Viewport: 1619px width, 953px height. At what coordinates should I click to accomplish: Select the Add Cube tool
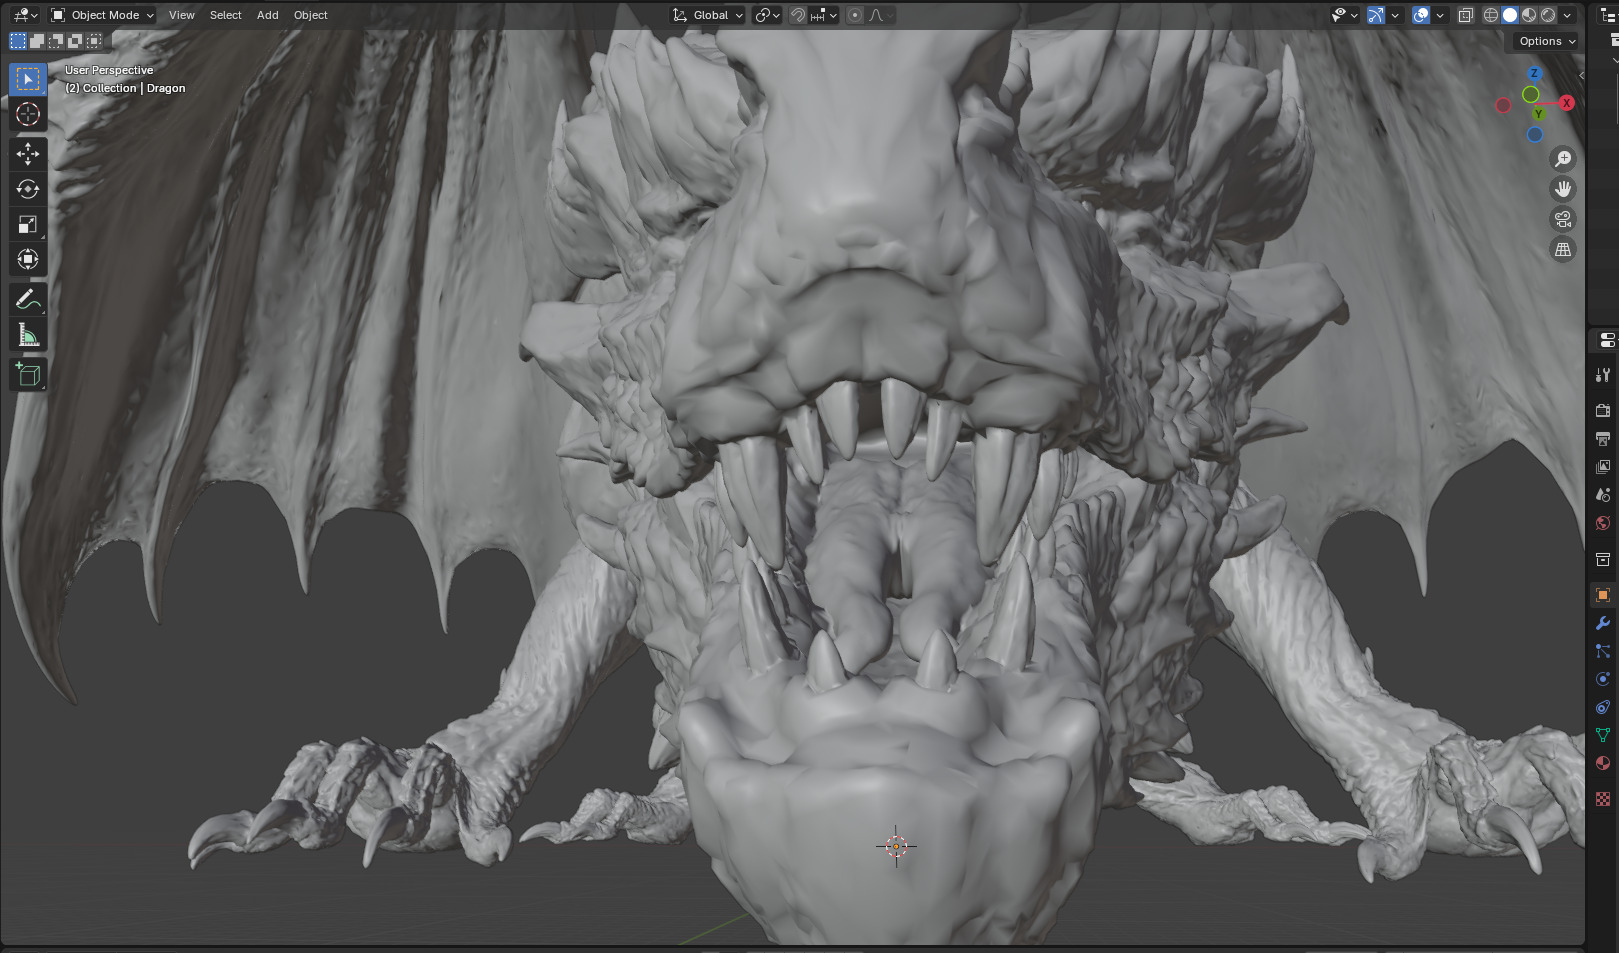tap(28, 375)
